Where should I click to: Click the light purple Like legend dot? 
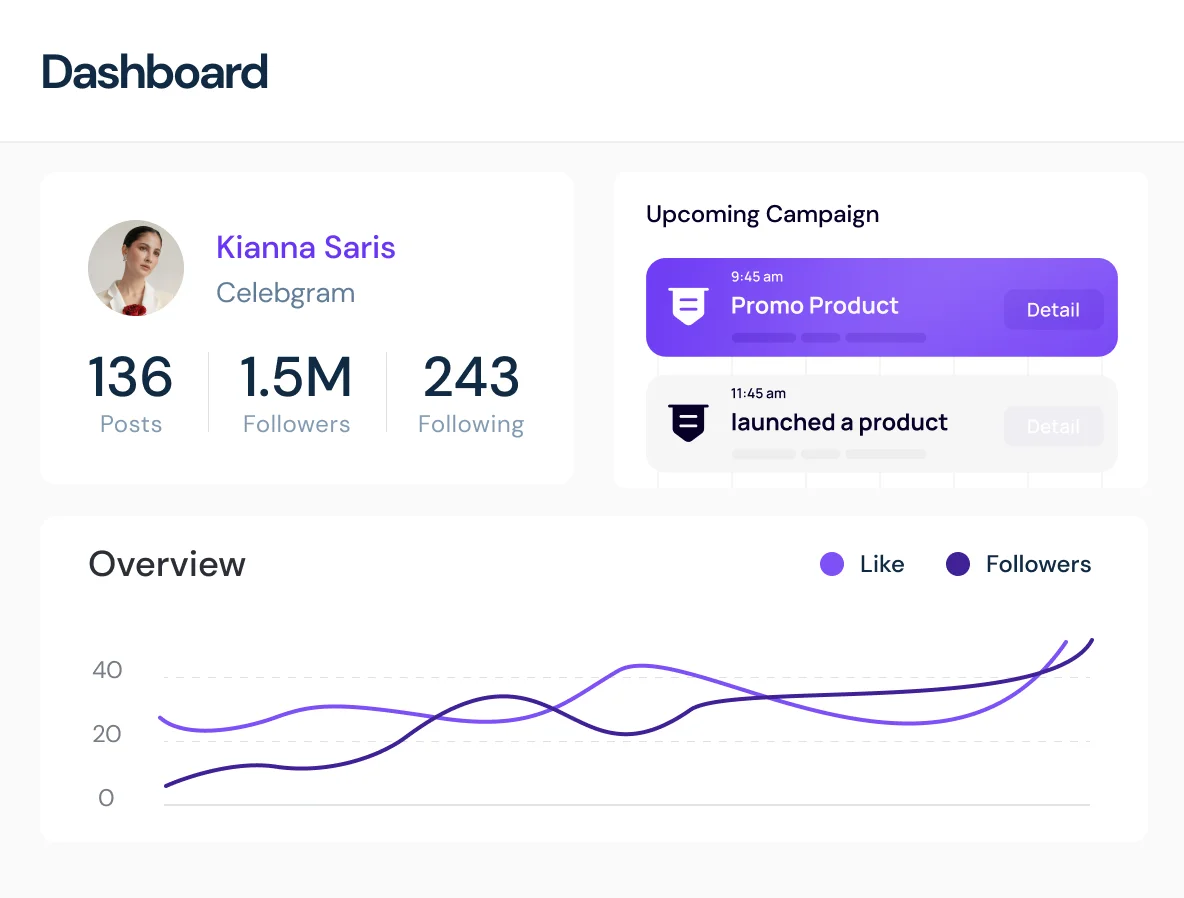click(x=831, y=564)
